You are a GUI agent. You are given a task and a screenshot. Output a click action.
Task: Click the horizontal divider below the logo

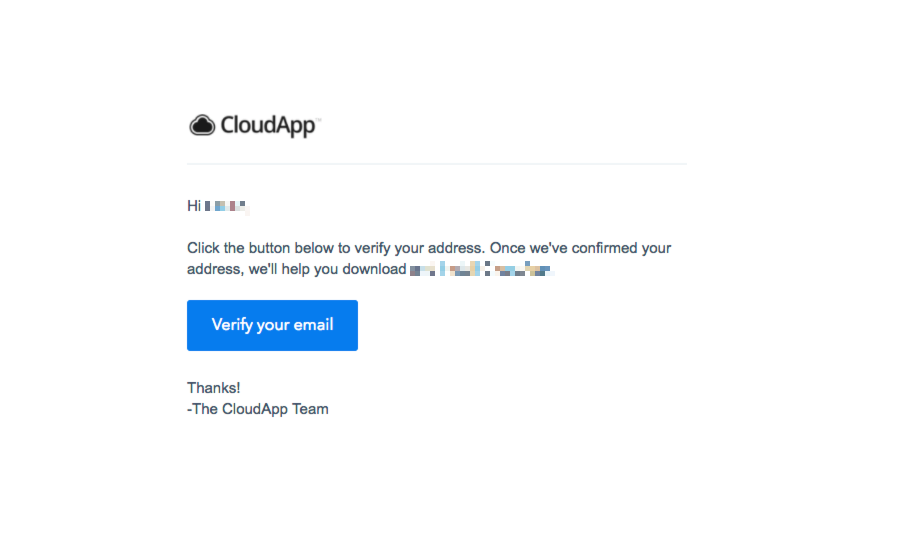click(436, 164)
